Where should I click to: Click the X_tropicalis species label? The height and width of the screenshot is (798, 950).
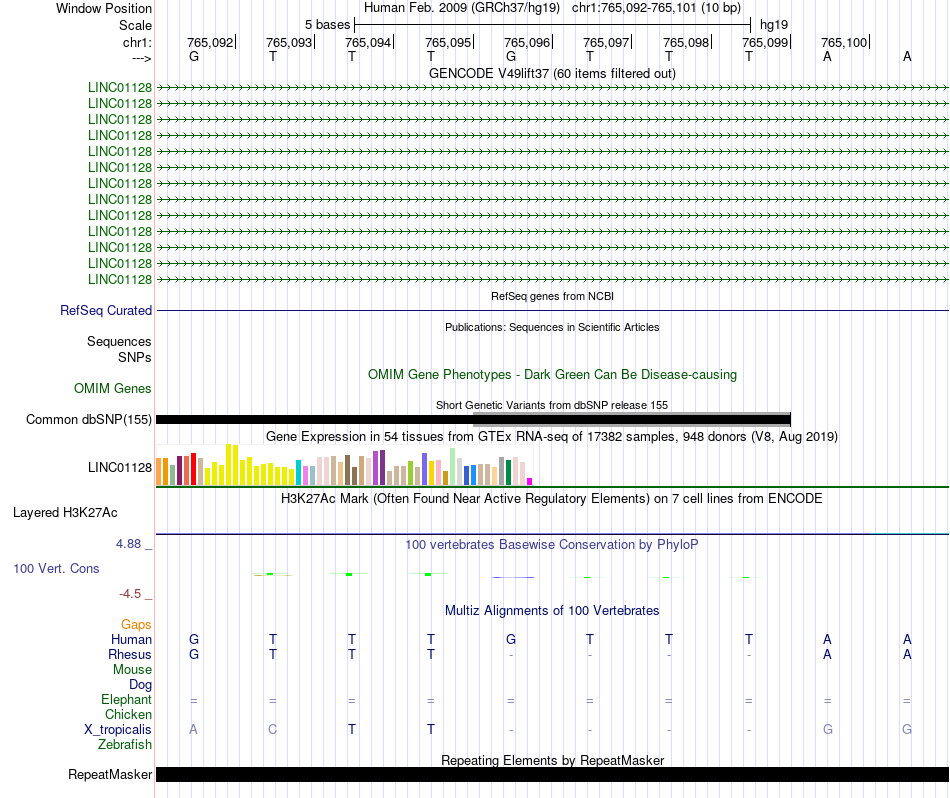click(118, 730)
